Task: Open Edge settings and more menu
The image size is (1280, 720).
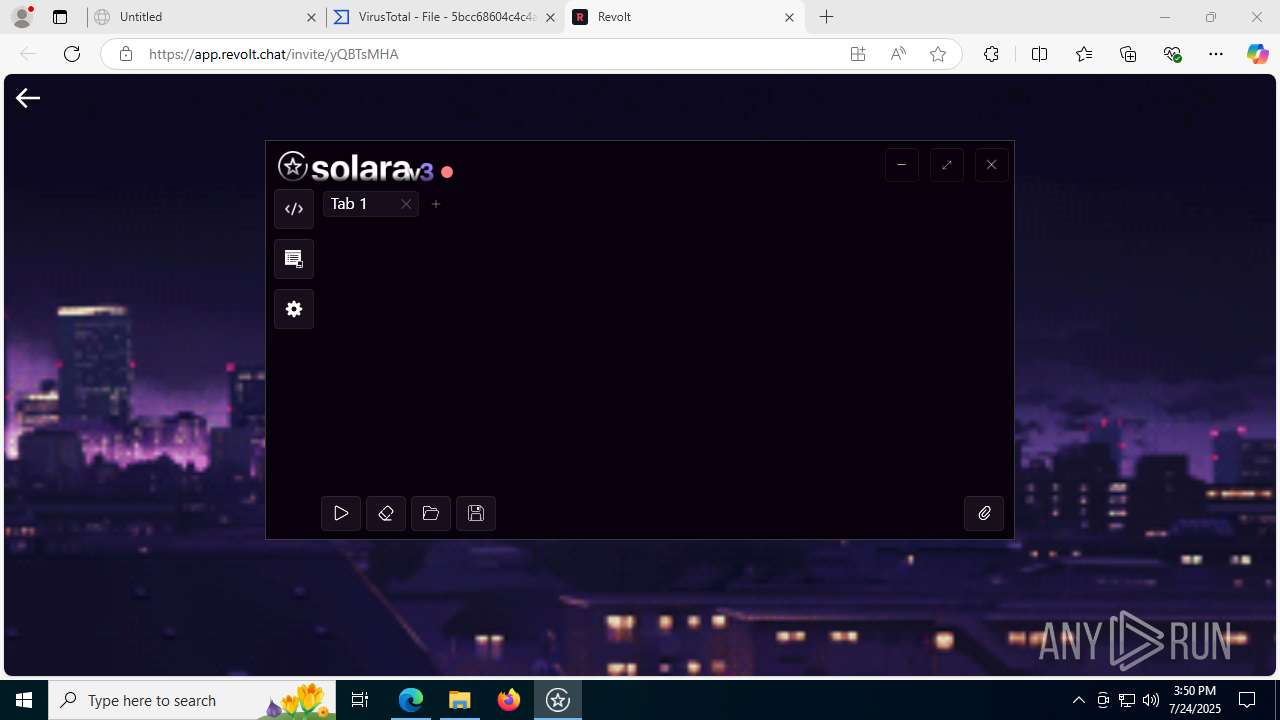Action: [x=1216, y=54]
